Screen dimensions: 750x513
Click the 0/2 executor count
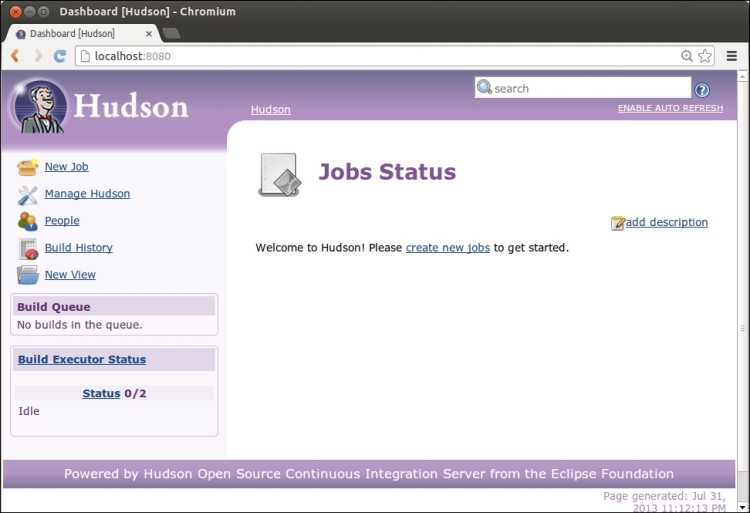pyautogui.click(x=135, y=393)
